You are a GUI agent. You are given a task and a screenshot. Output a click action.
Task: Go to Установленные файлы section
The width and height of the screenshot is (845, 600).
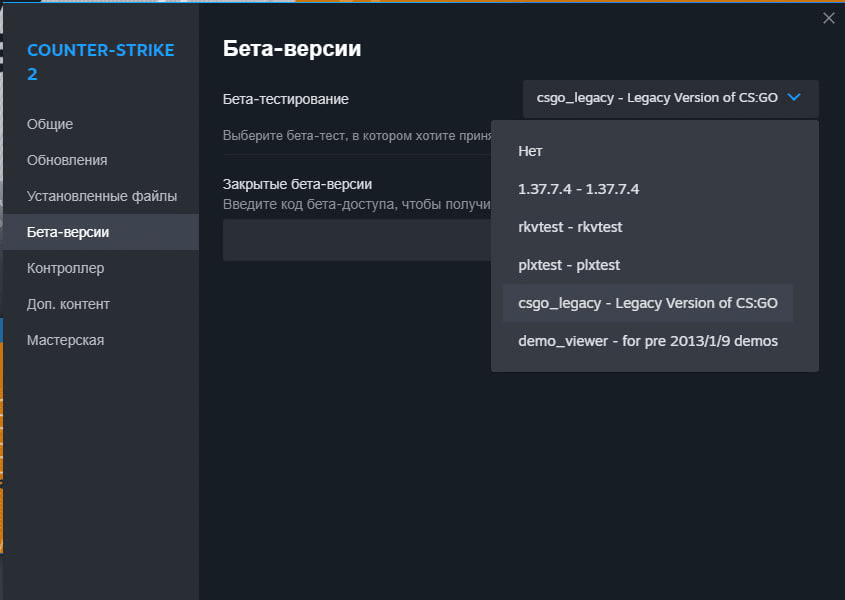101,196
